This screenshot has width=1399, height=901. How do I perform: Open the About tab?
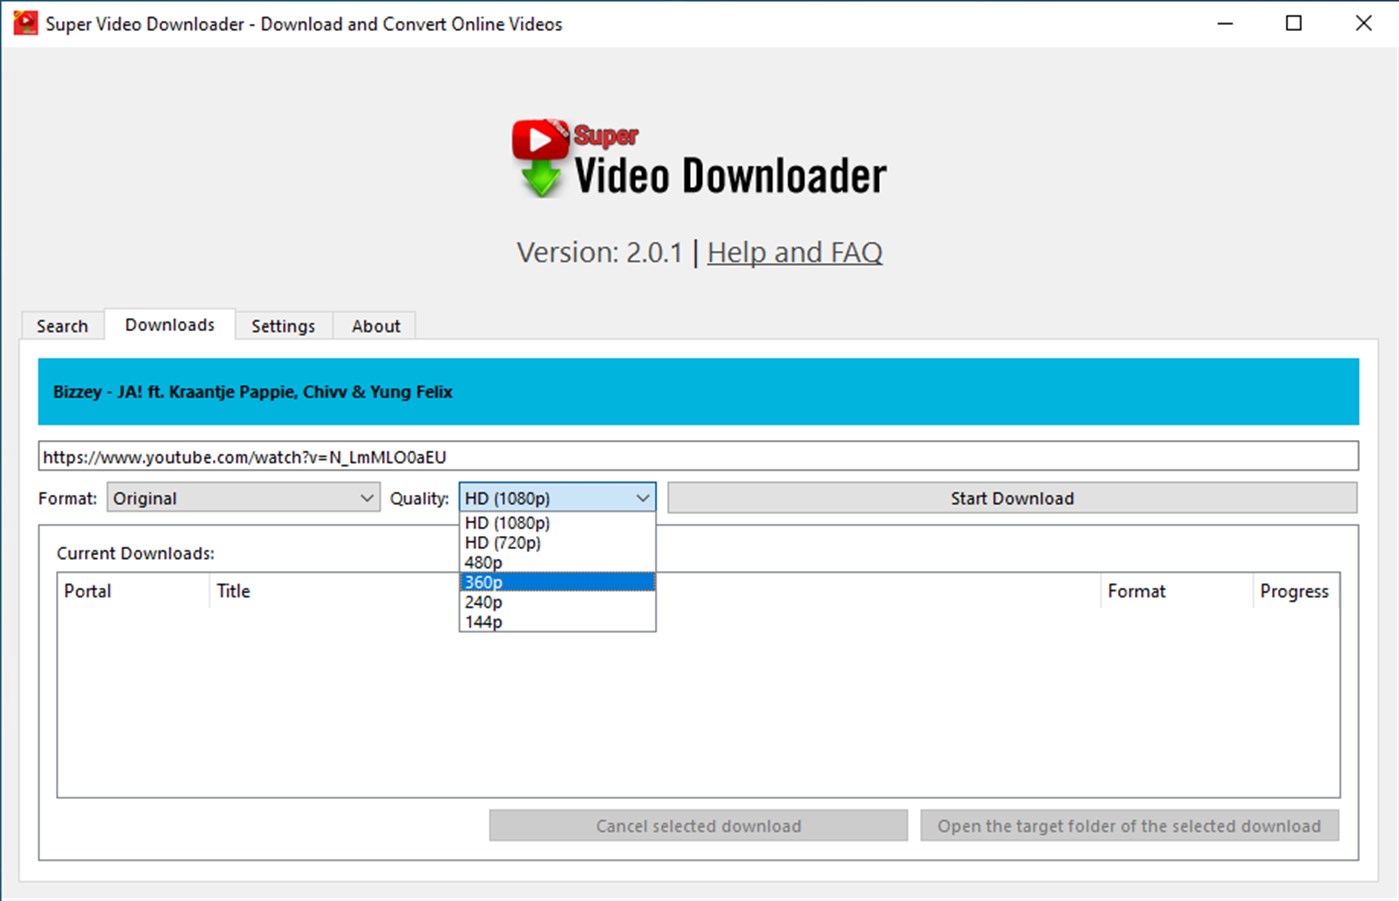pyautogui.click(x=376, y=326)
